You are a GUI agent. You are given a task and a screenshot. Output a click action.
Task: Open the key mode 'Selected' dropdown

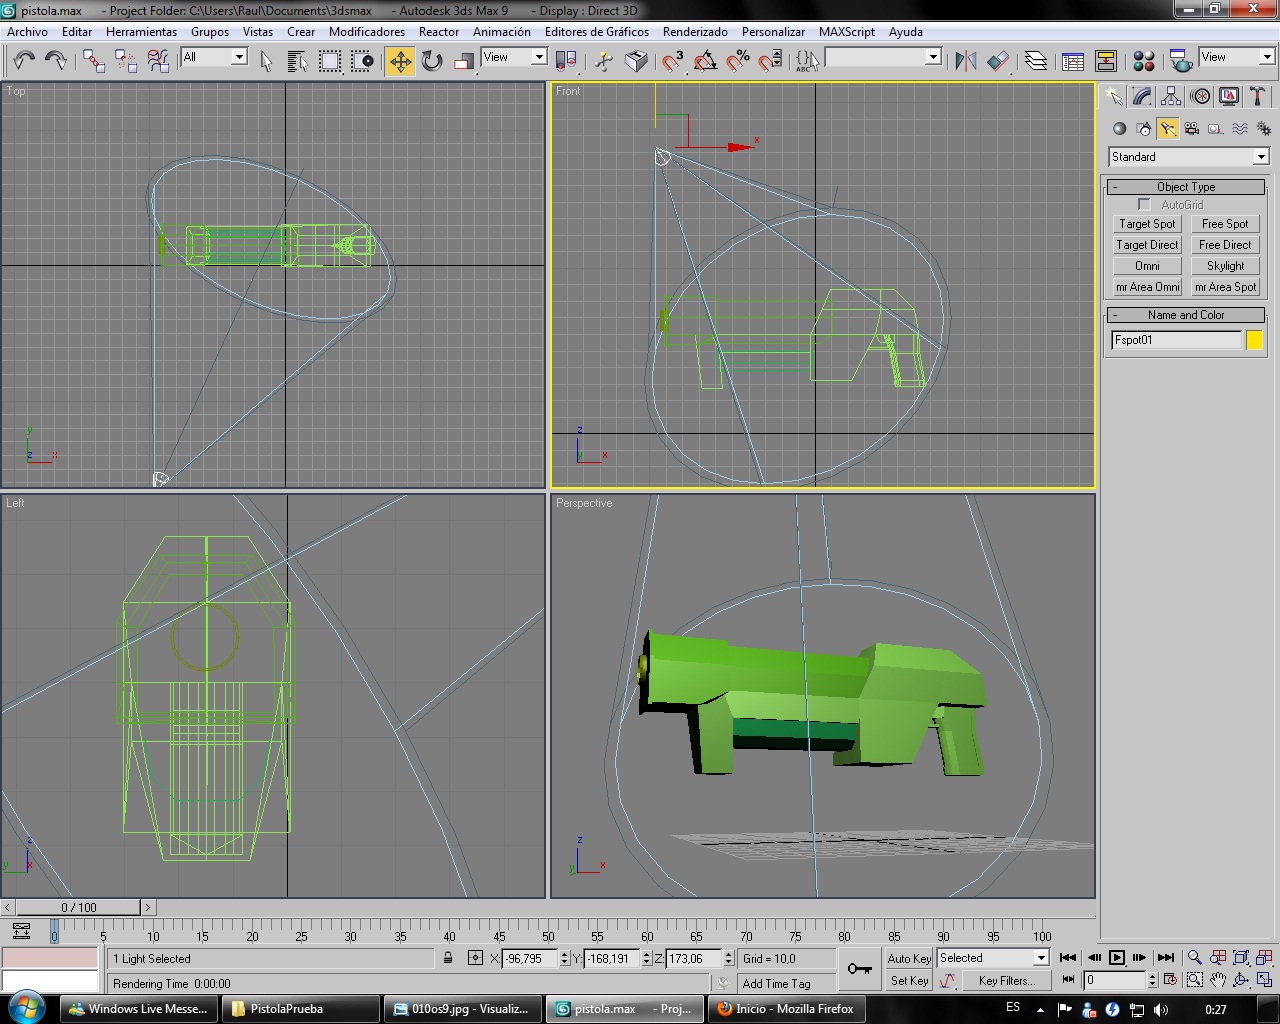coord(993,958)
